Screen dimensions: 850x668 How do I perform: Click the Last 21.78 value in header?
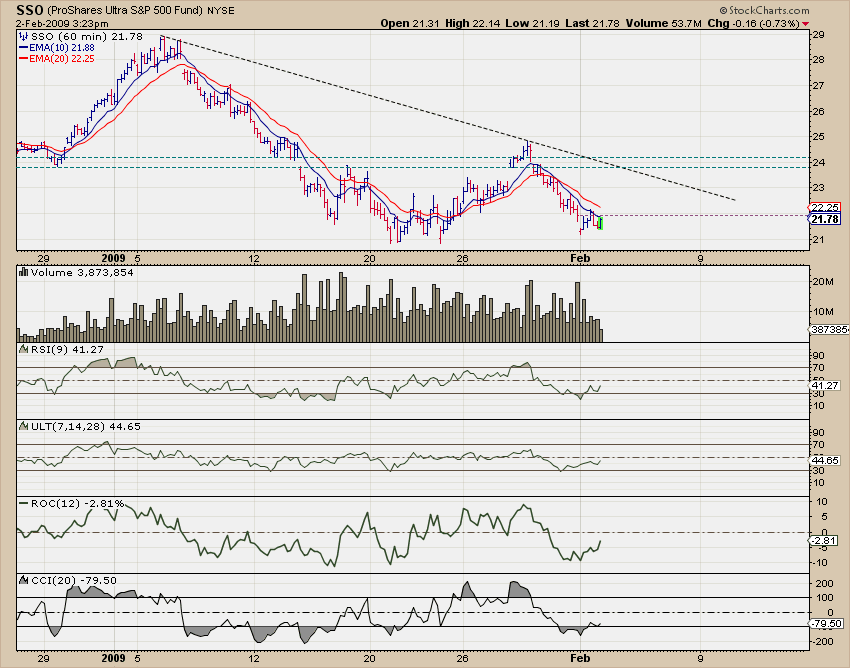[592, 23]
